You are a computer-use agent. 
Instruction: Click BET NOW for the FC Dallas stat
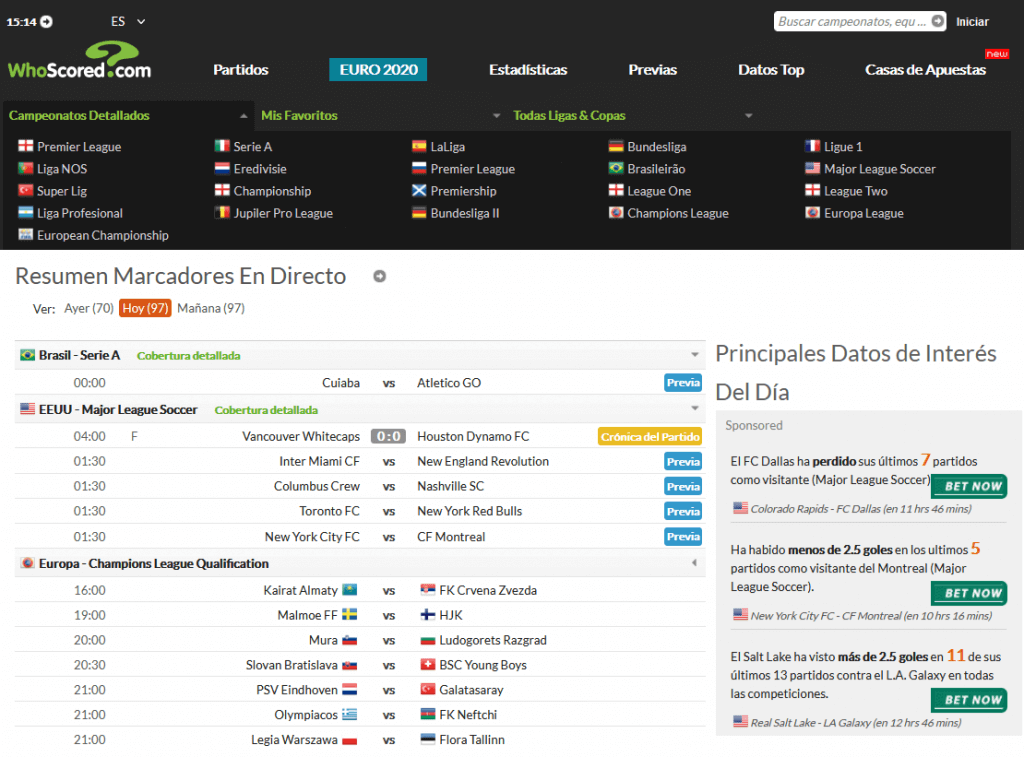pos(969,487)
